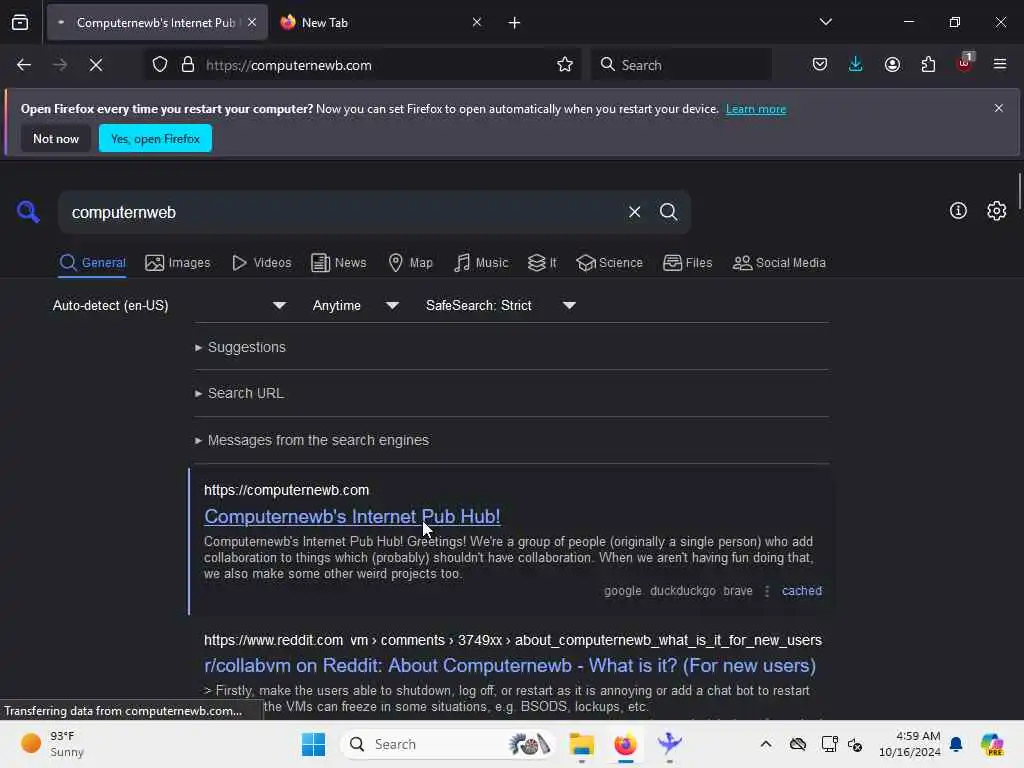Submit search with magnifier button

pyautogui.click(x=668, y=212)
